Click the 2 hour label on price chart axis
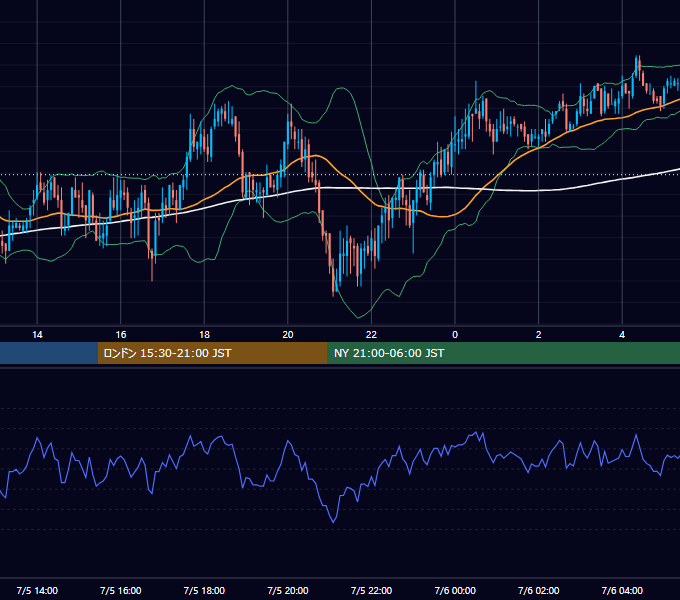This screenshot has width=680, height=600. 539,335
